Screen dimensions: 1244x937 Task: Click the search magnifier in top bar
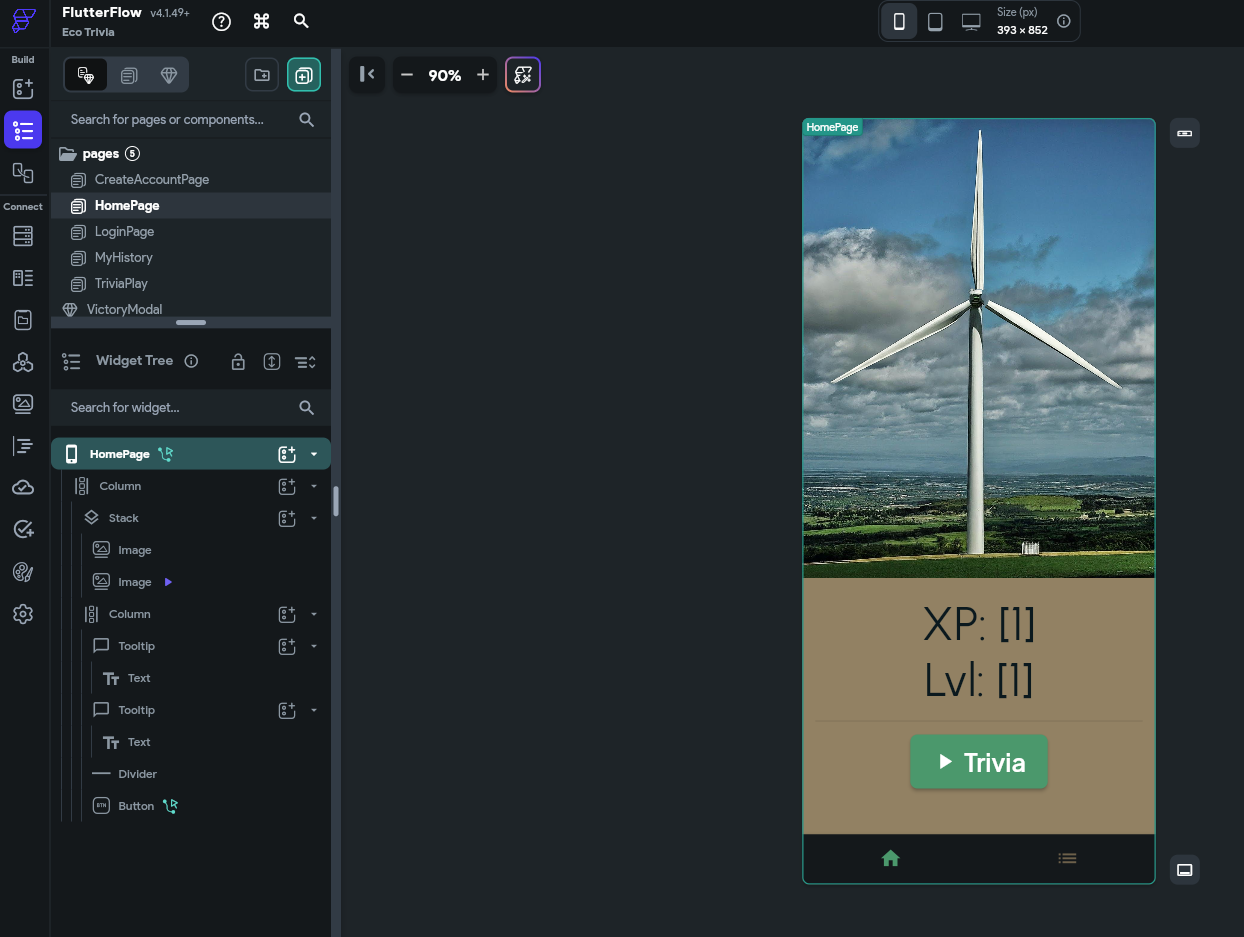[x=301, y=22]
